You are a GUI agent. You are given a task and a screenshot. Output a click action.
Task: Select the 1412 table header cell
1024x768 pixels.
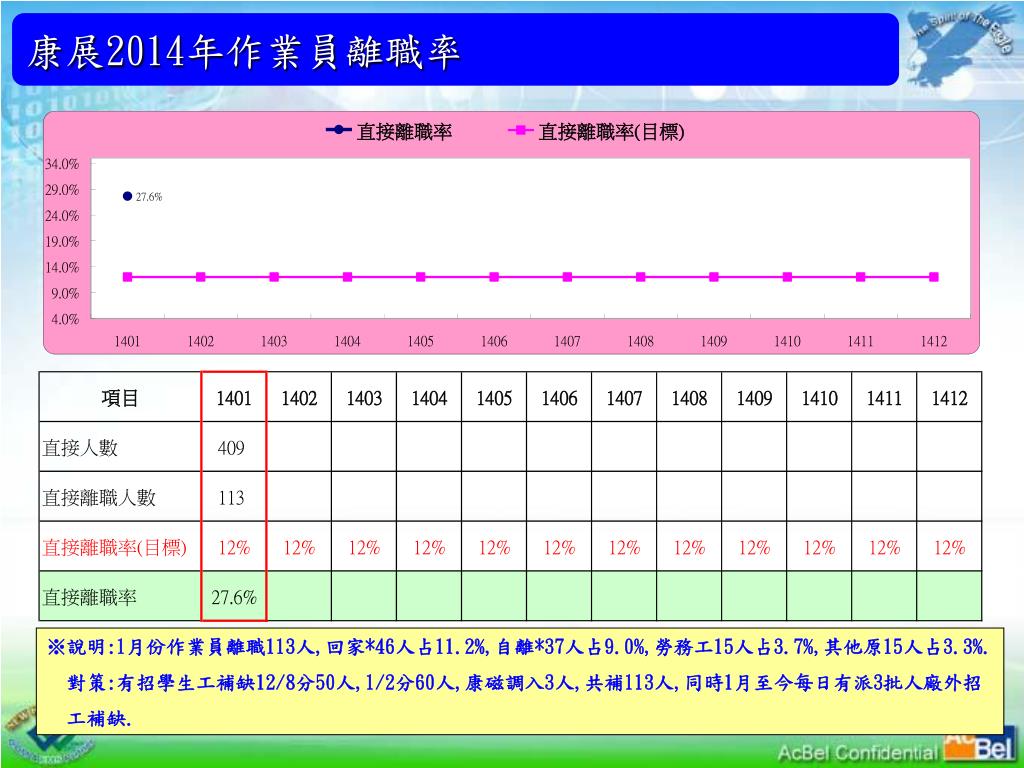(x=950, y=397)
